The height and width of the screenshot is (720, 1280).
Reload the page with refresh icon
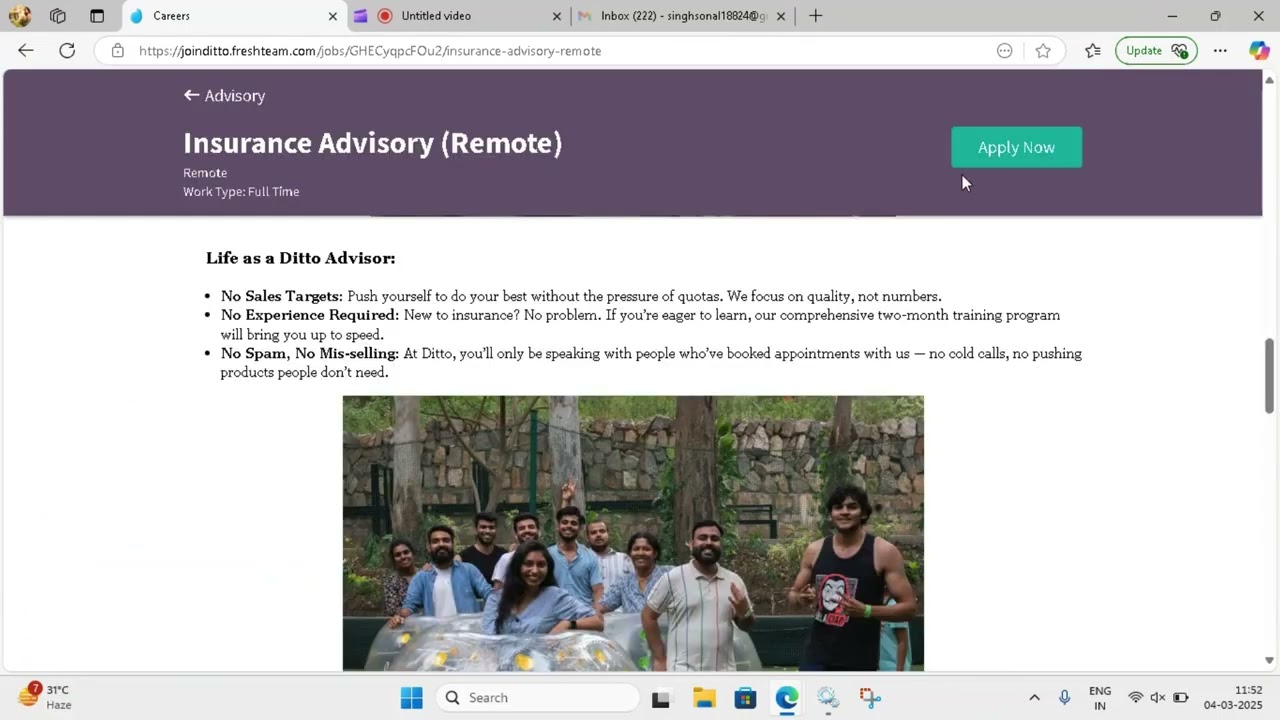[67, 51]
